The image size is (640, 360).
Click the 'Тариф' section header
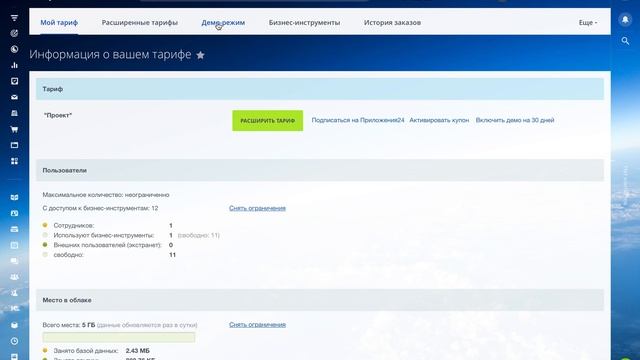[x=320, y=89]
